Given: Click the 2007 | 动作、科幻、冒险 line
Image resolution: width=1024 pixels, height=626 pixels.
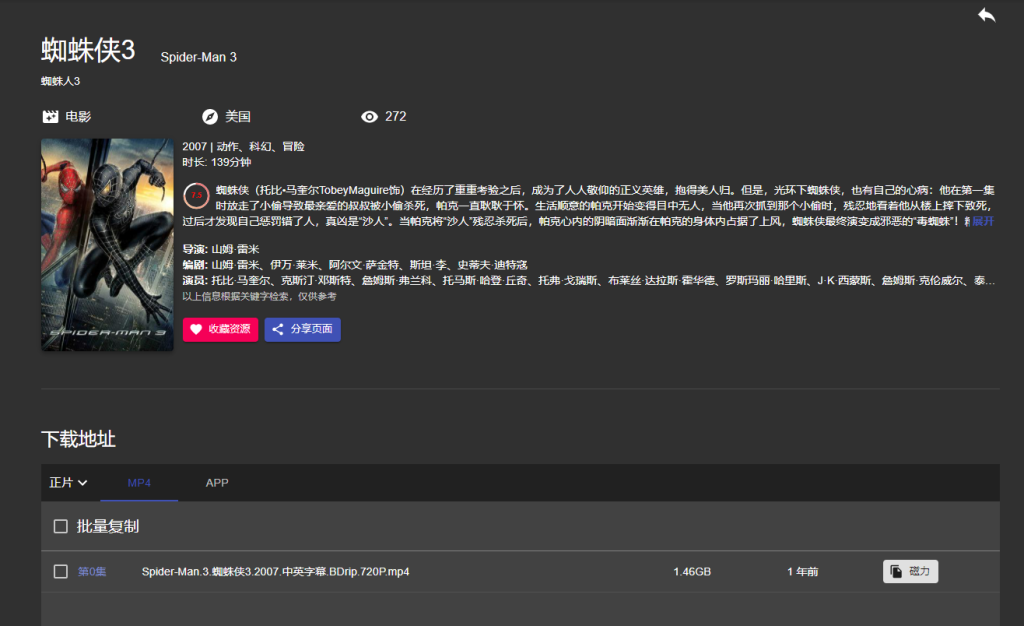Looking at the screenshot, I should click(244, 146).
